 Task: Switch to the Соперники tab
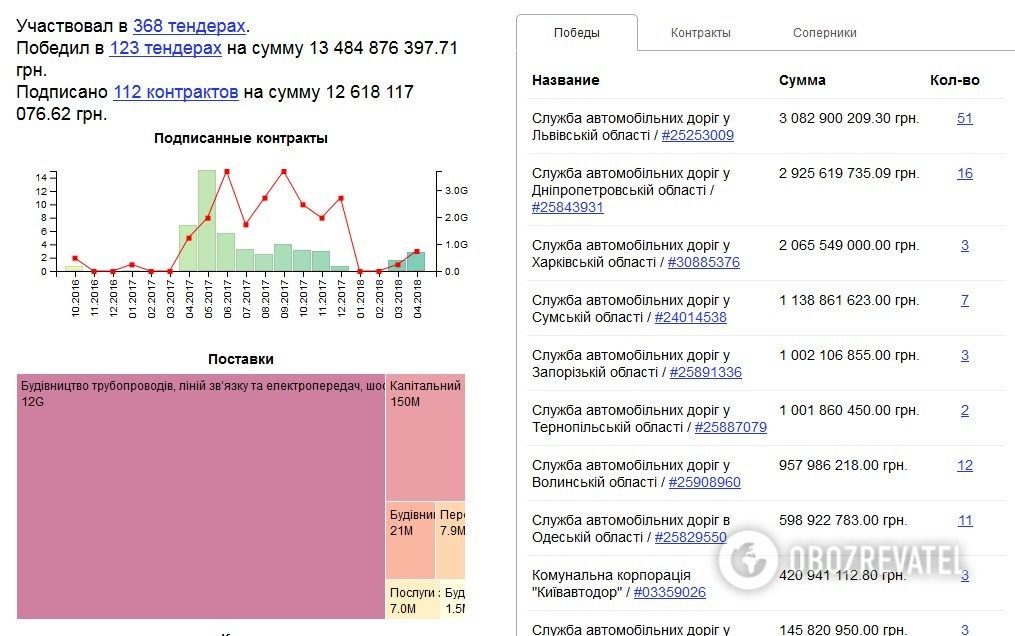pos(824,33)
